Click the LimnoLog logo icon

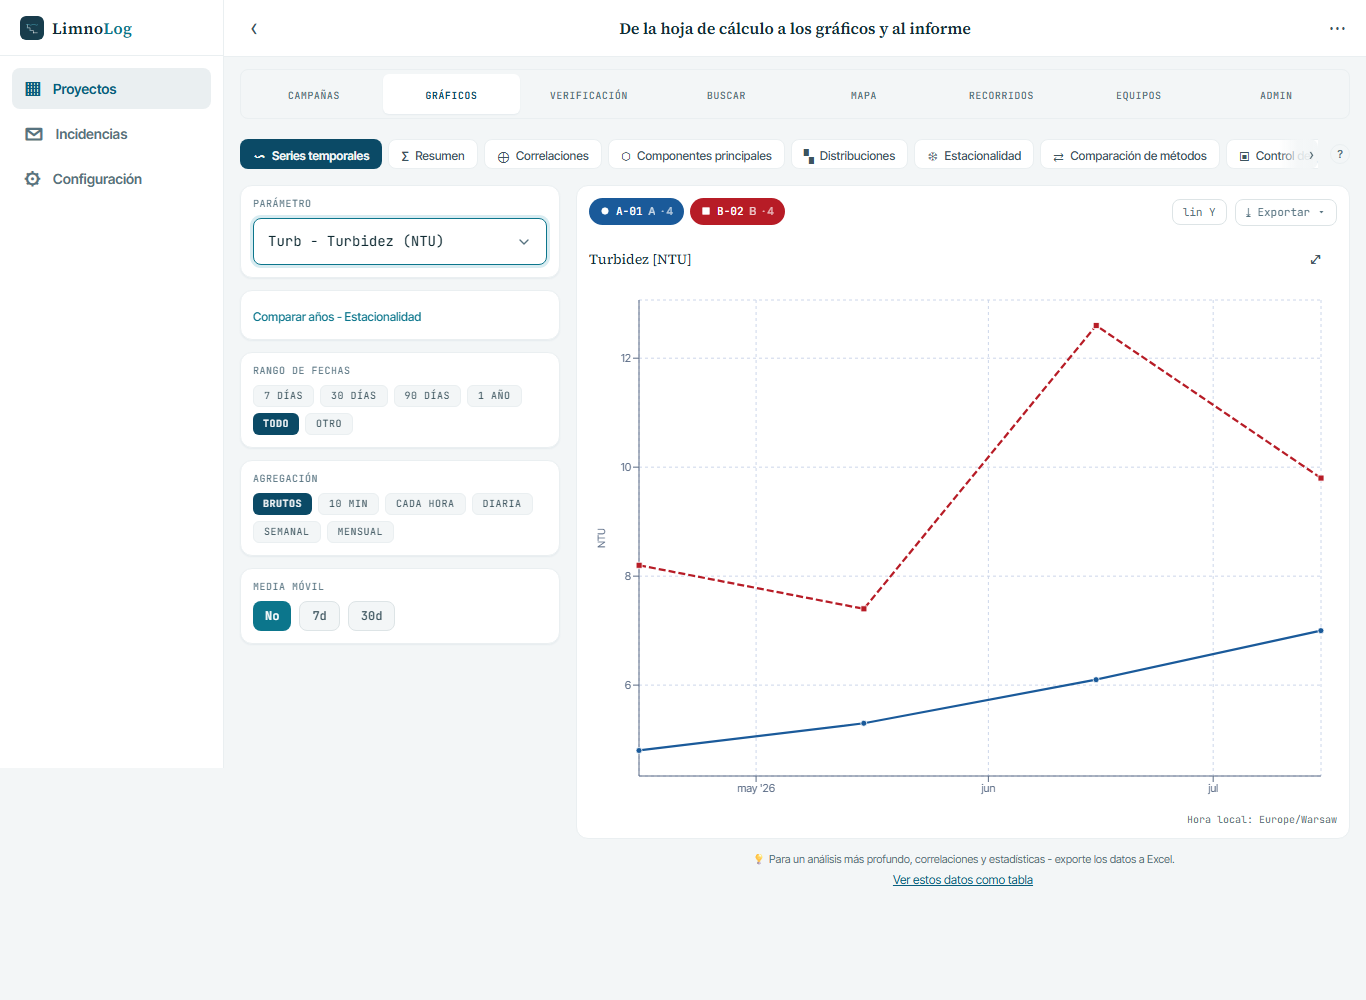(x=32, y=28)
